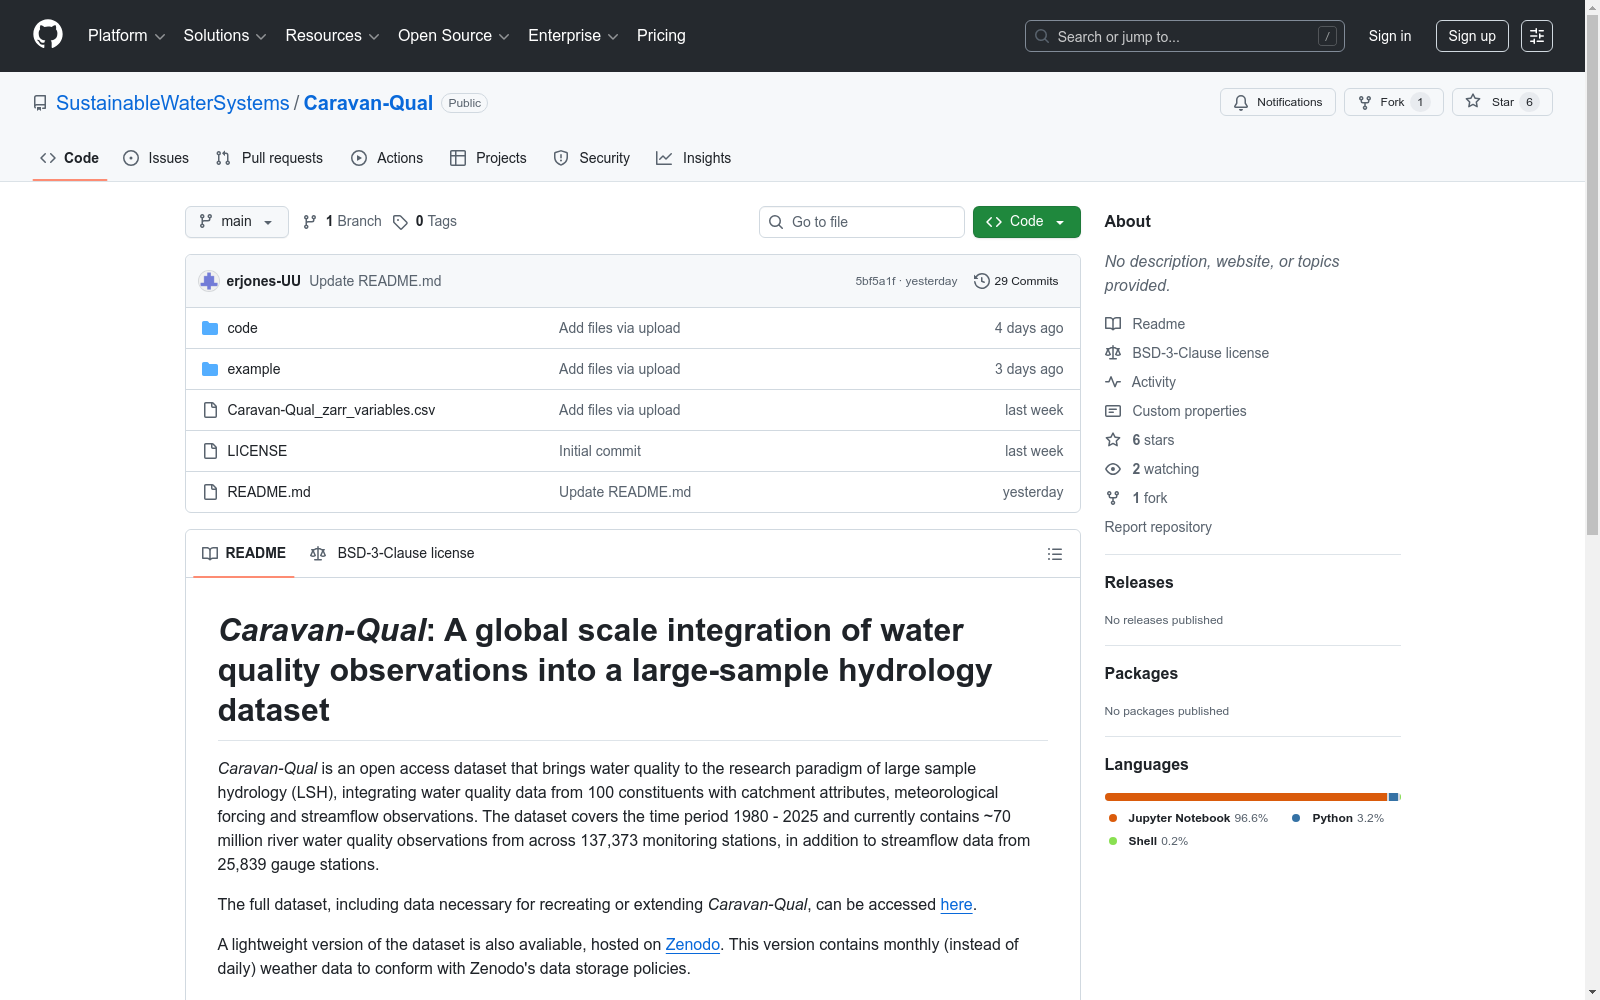This screenshot has height=1000, width=1600.
Task: Click the license scale icon in About
Action: (x=1113, y=353)
